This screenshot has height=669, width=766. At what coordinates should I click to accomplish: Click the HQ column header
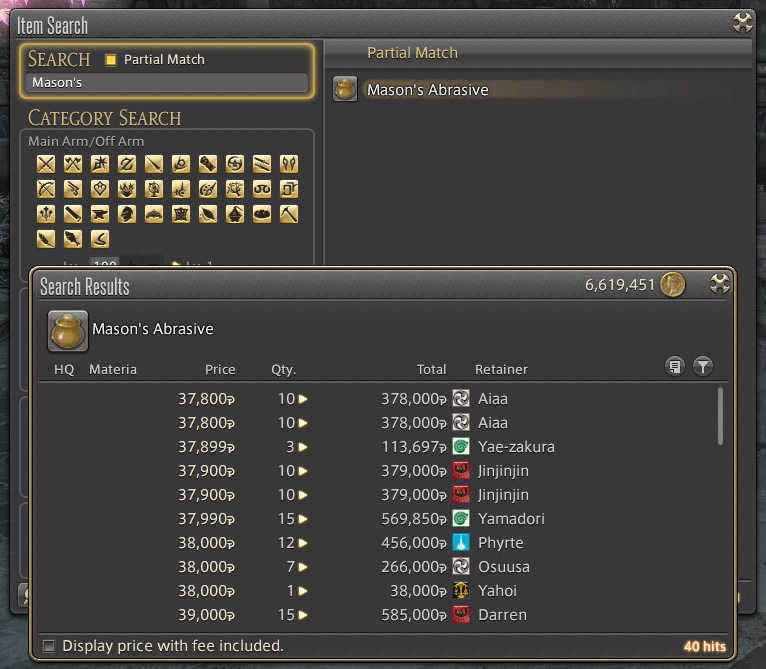pos(64,369)
